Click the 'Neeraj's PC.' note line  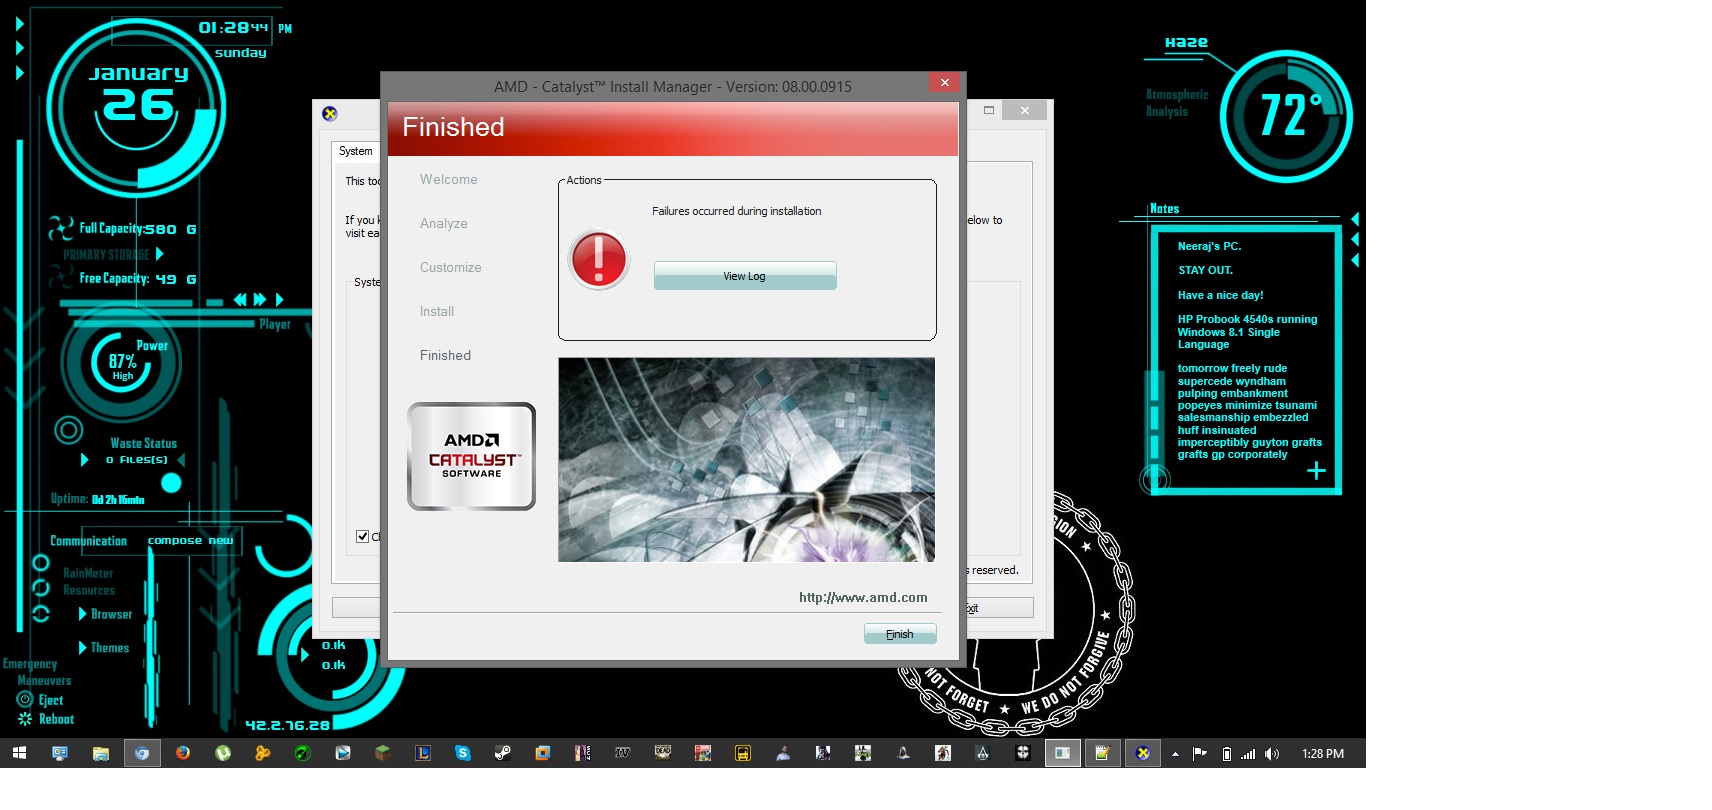[1209, 246]
